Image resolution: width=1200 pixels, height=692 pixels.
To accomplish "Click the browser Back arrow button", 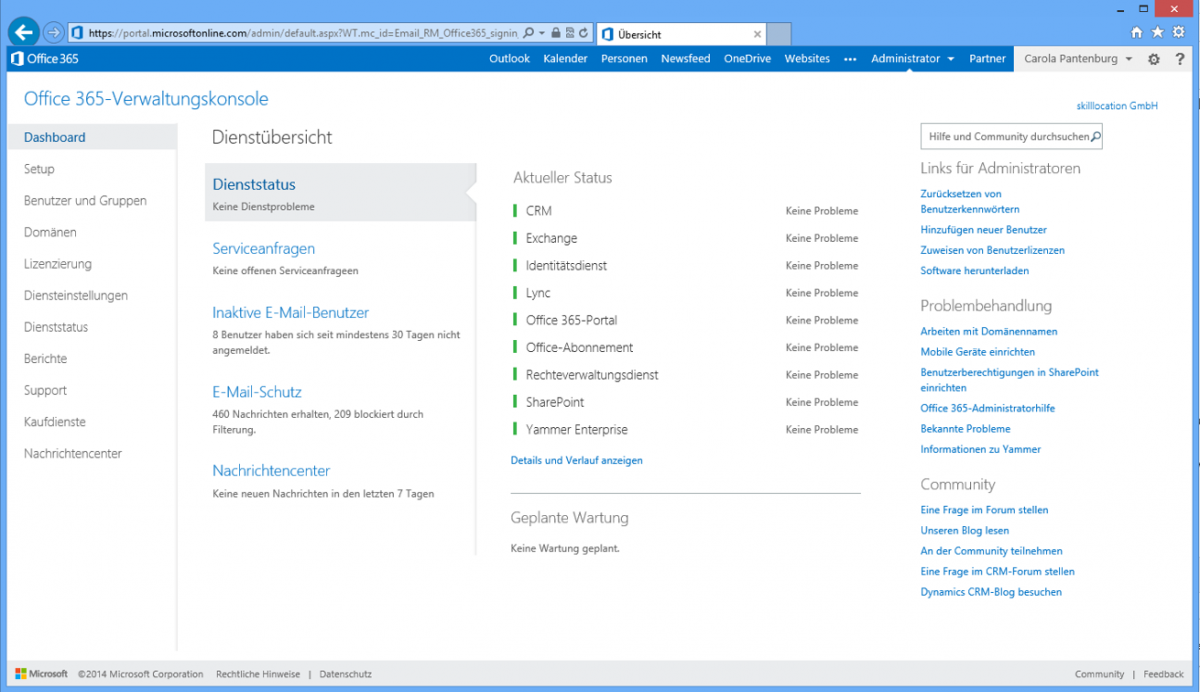I will 25,32.
